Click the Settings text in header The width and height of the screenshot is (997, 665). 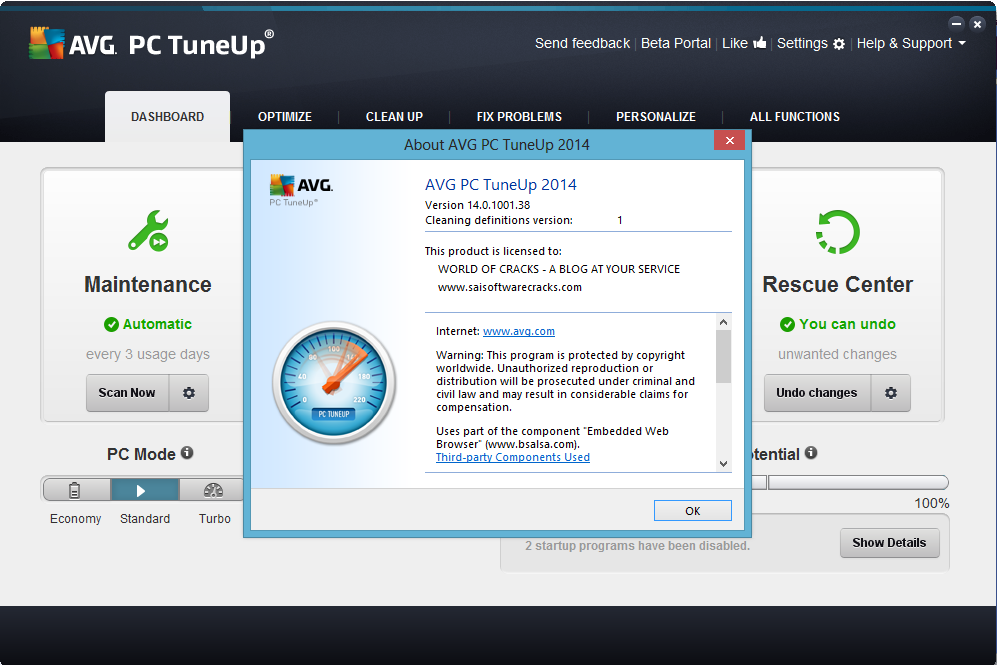802,43
